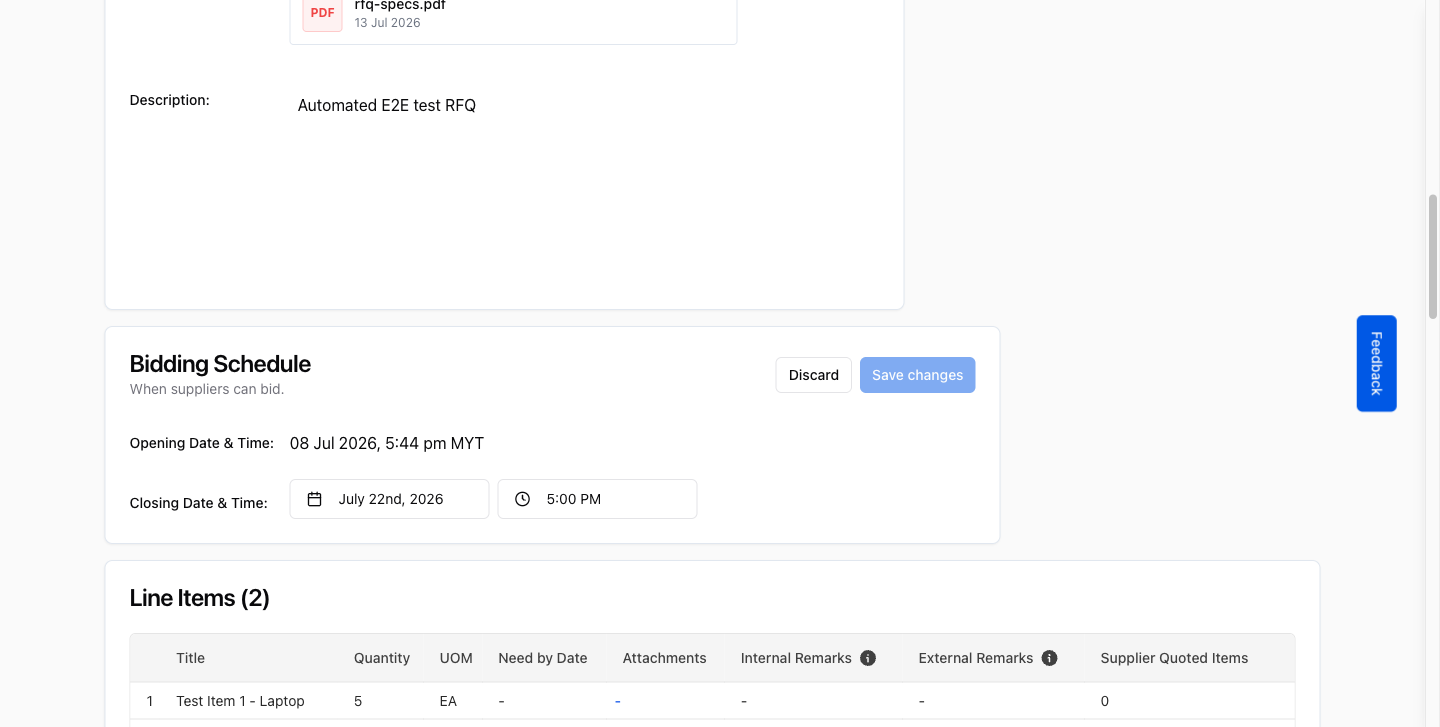
Task: Open the 5:00 PM time picker
Action: coord(597,499)
